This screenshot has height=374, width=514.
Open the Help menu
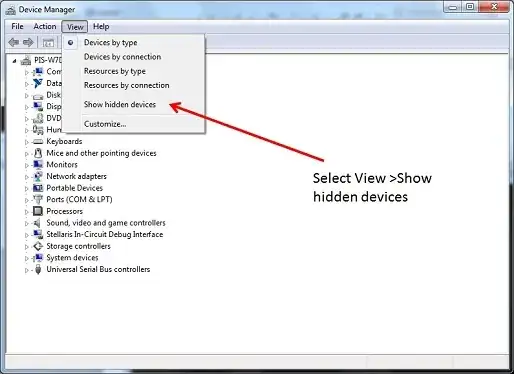point(101,26)
